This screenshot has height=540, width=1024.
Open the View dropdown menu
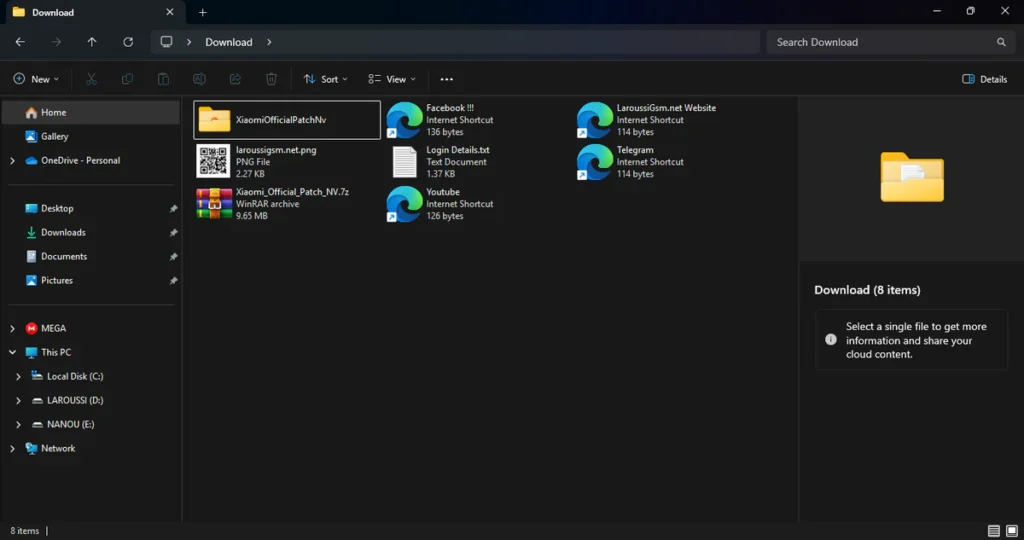pyautogui.click(x=392, y=79)
